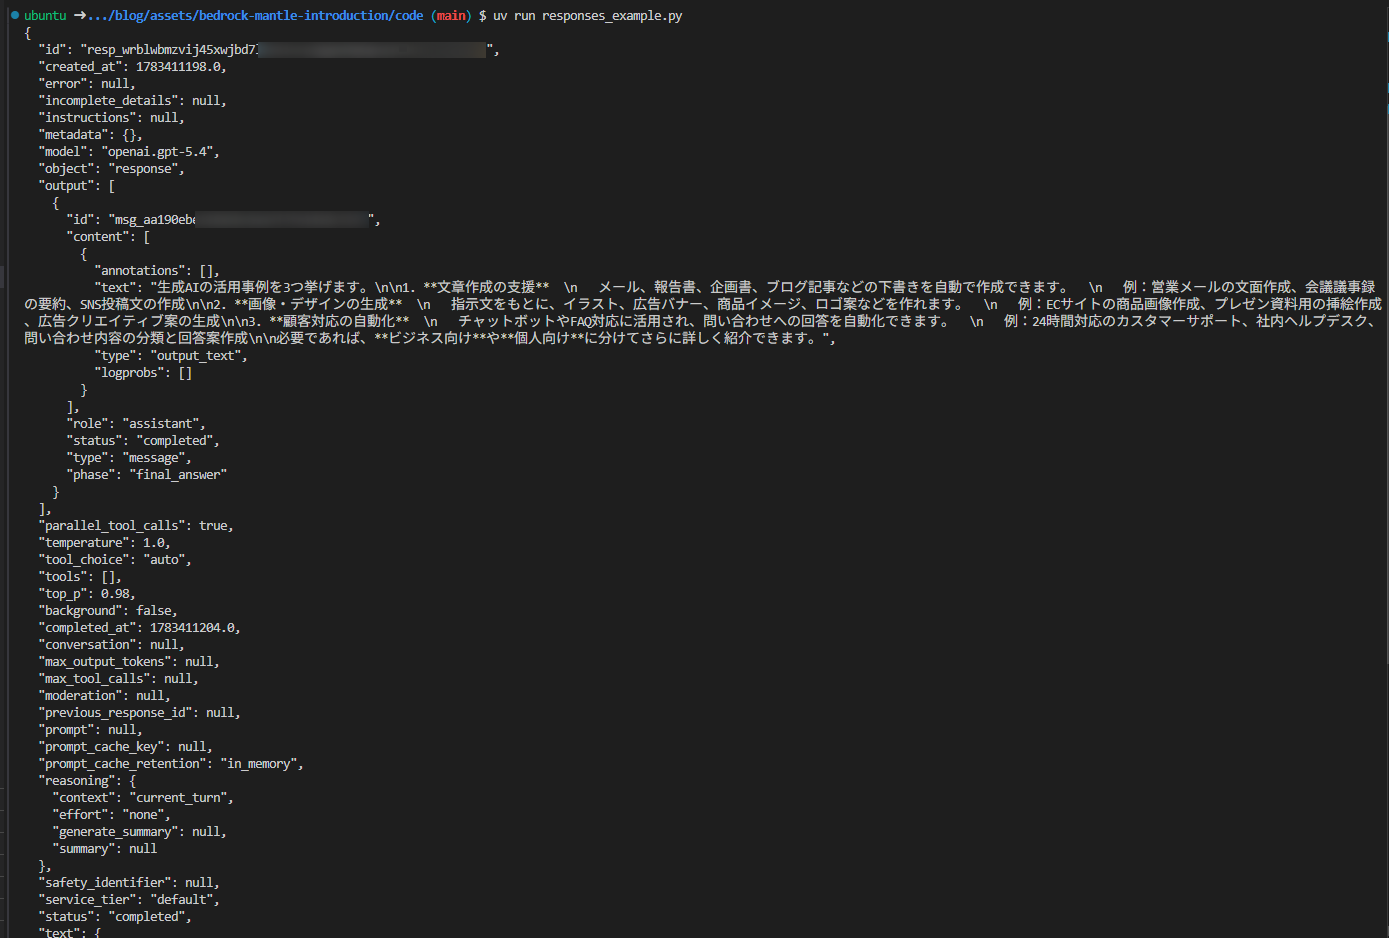This screenshot has width=1389, height=938.
Task: Click the "moderation": null line
Action: point(105,696)
